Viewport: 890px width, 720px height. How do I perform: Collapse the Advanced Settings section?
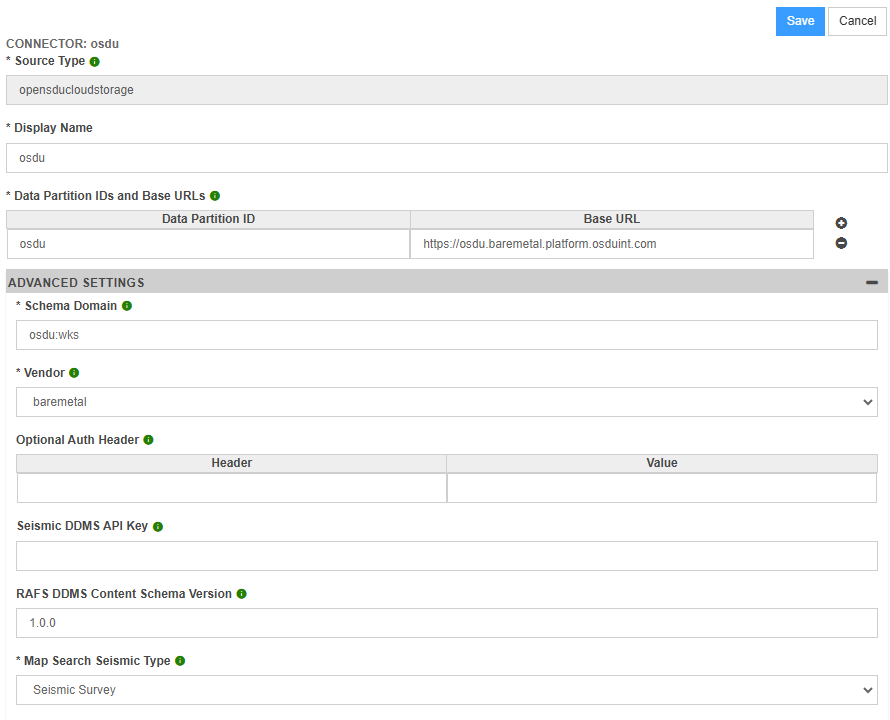872,283
